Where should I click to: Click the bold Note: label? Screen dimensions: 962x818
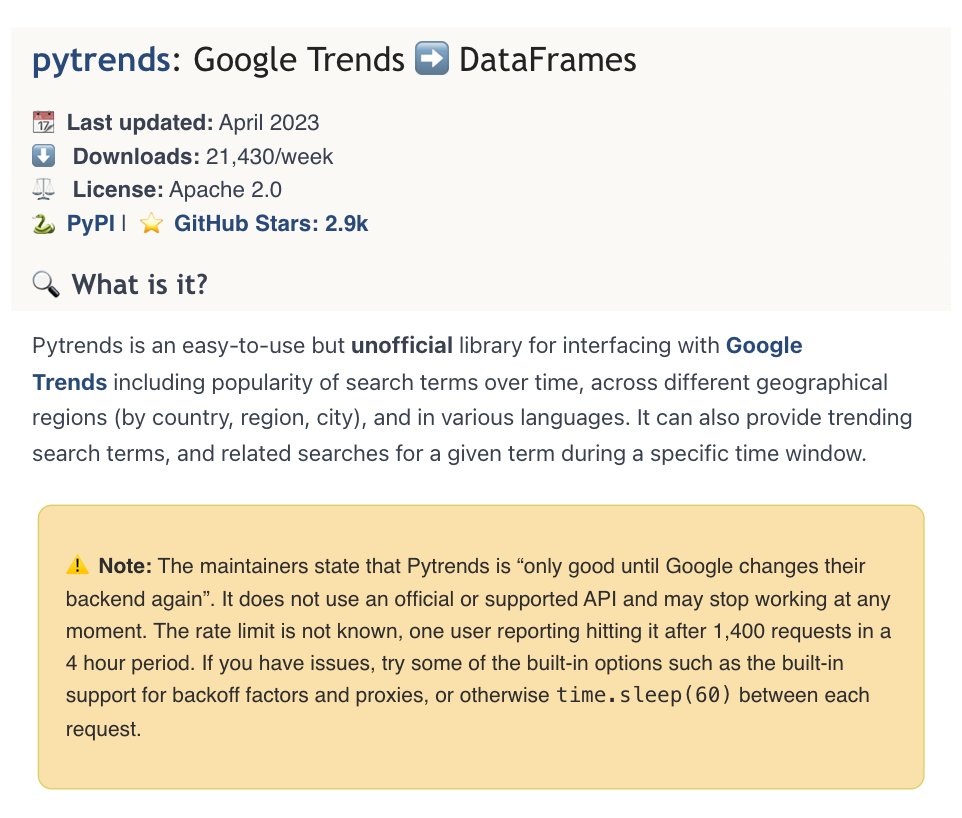point(125,566)
